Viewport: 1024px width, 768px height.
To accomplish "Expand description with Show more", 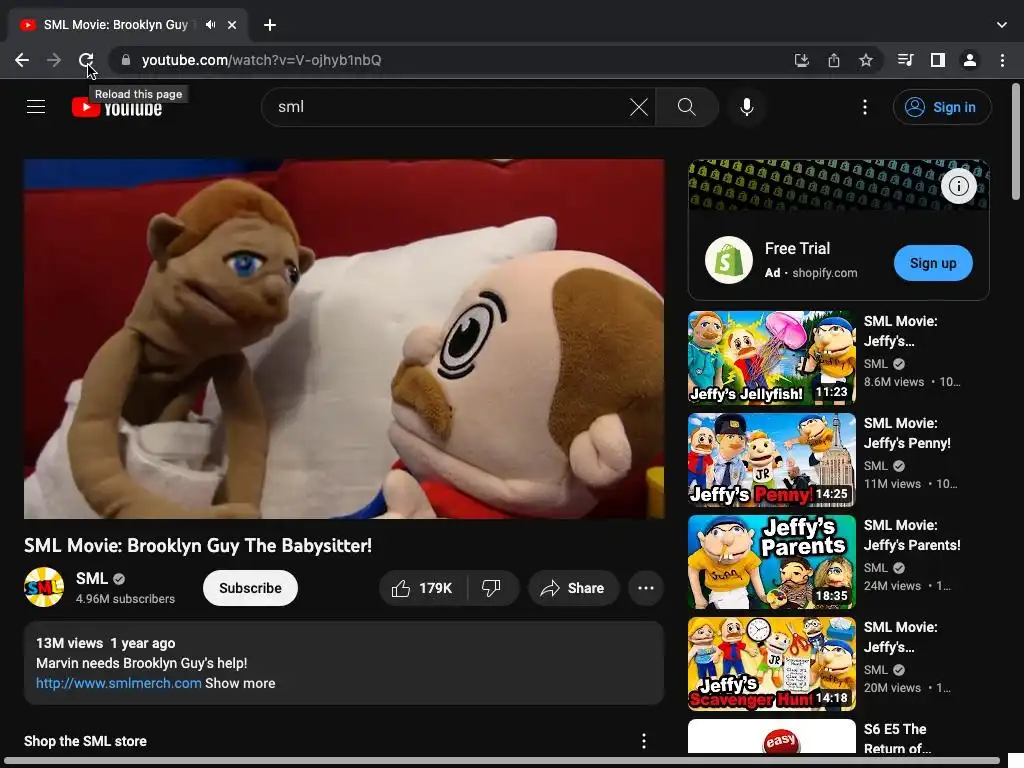I will pyautogui.click(x=240, y=683).
